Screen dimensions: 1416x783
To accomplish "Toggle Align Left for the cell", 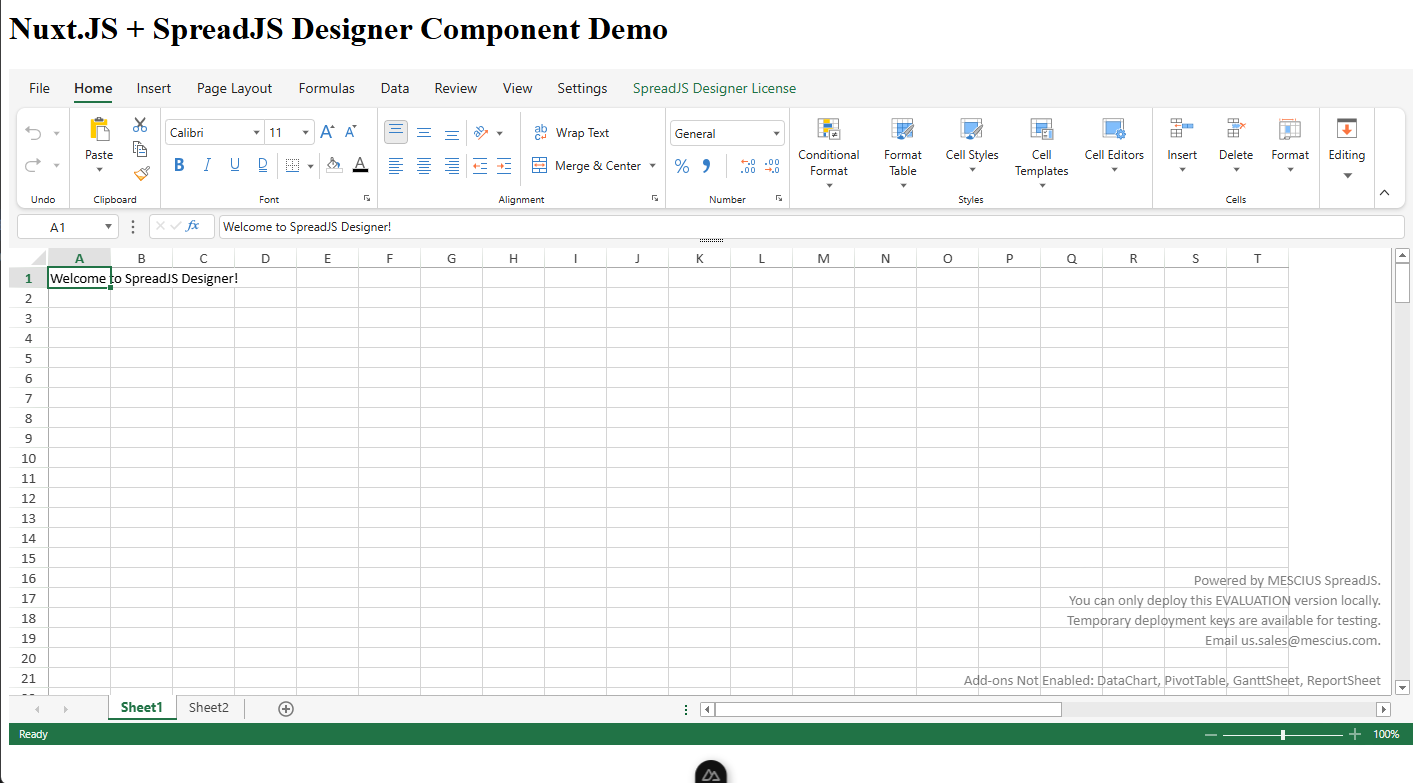I will (396, 166).
